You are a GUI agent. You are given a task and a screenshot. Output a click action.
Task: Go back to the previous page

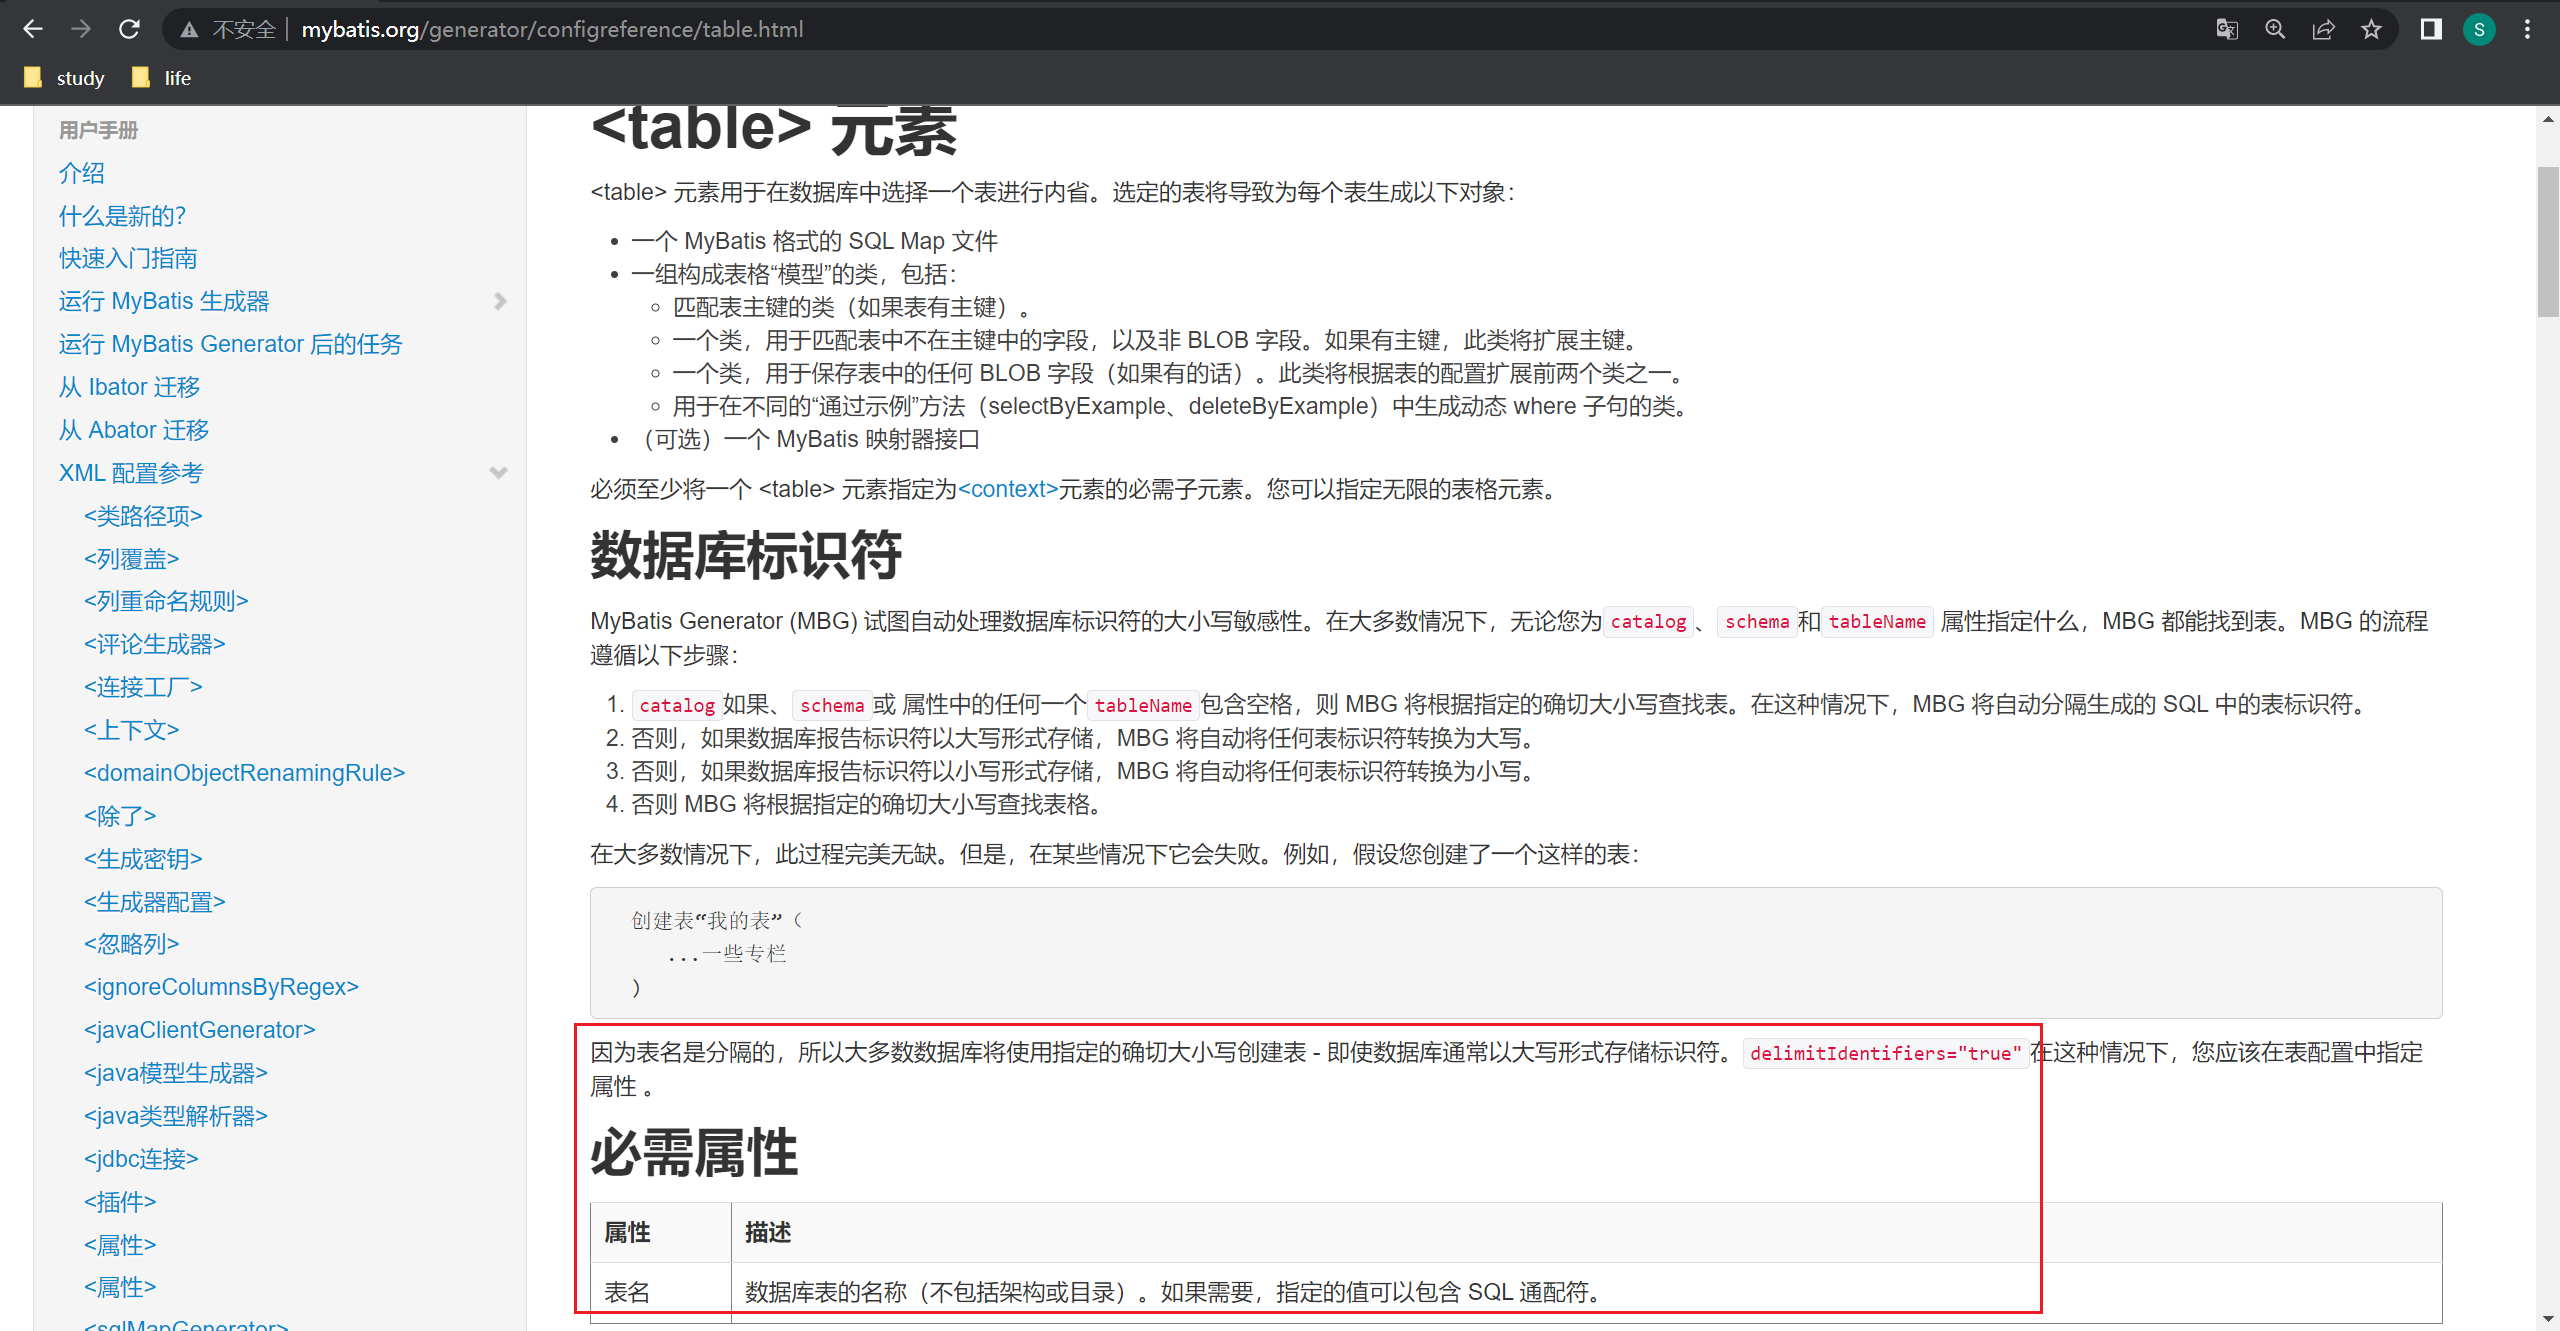(x=33, y=29)
